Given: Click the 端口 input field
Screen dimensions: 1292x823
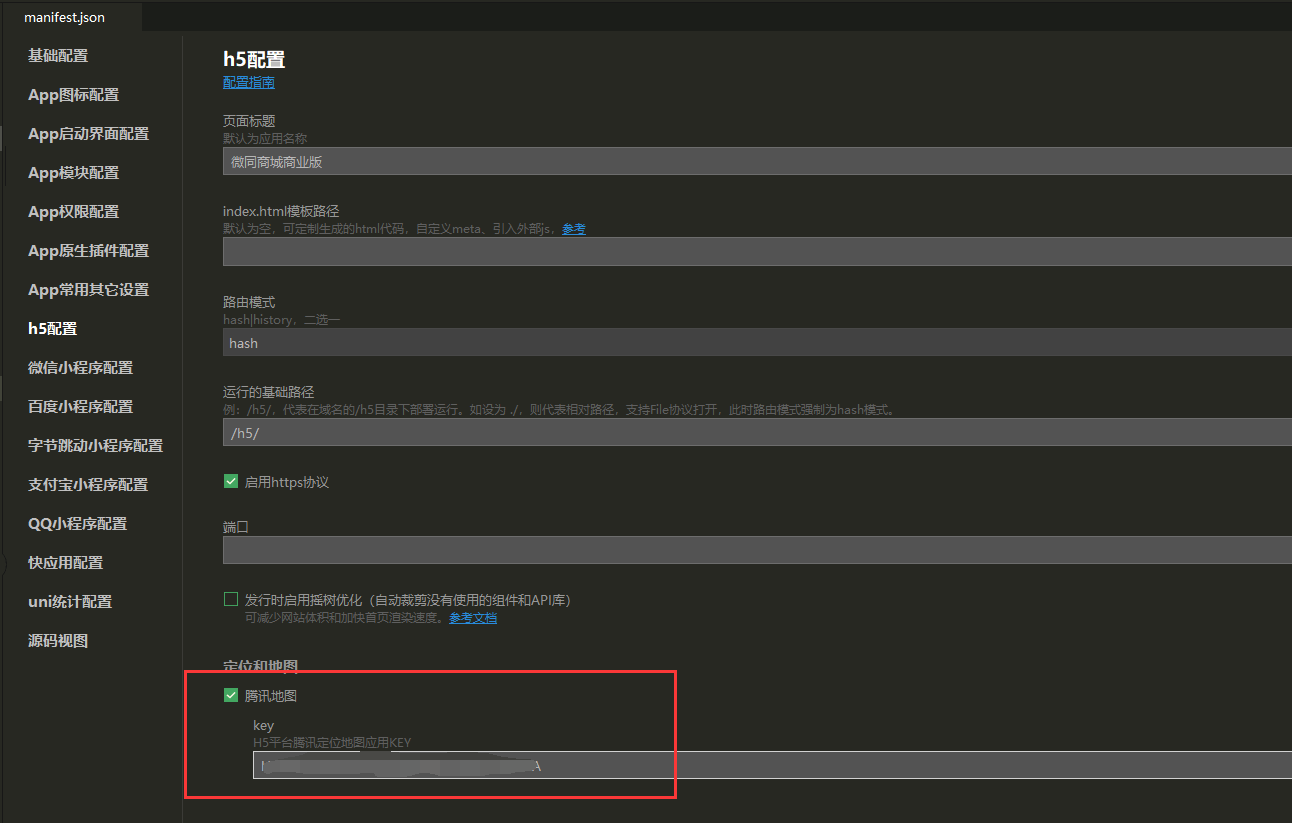Looking at the screenshot, I should pyautogui.click(x=757, y=550).
